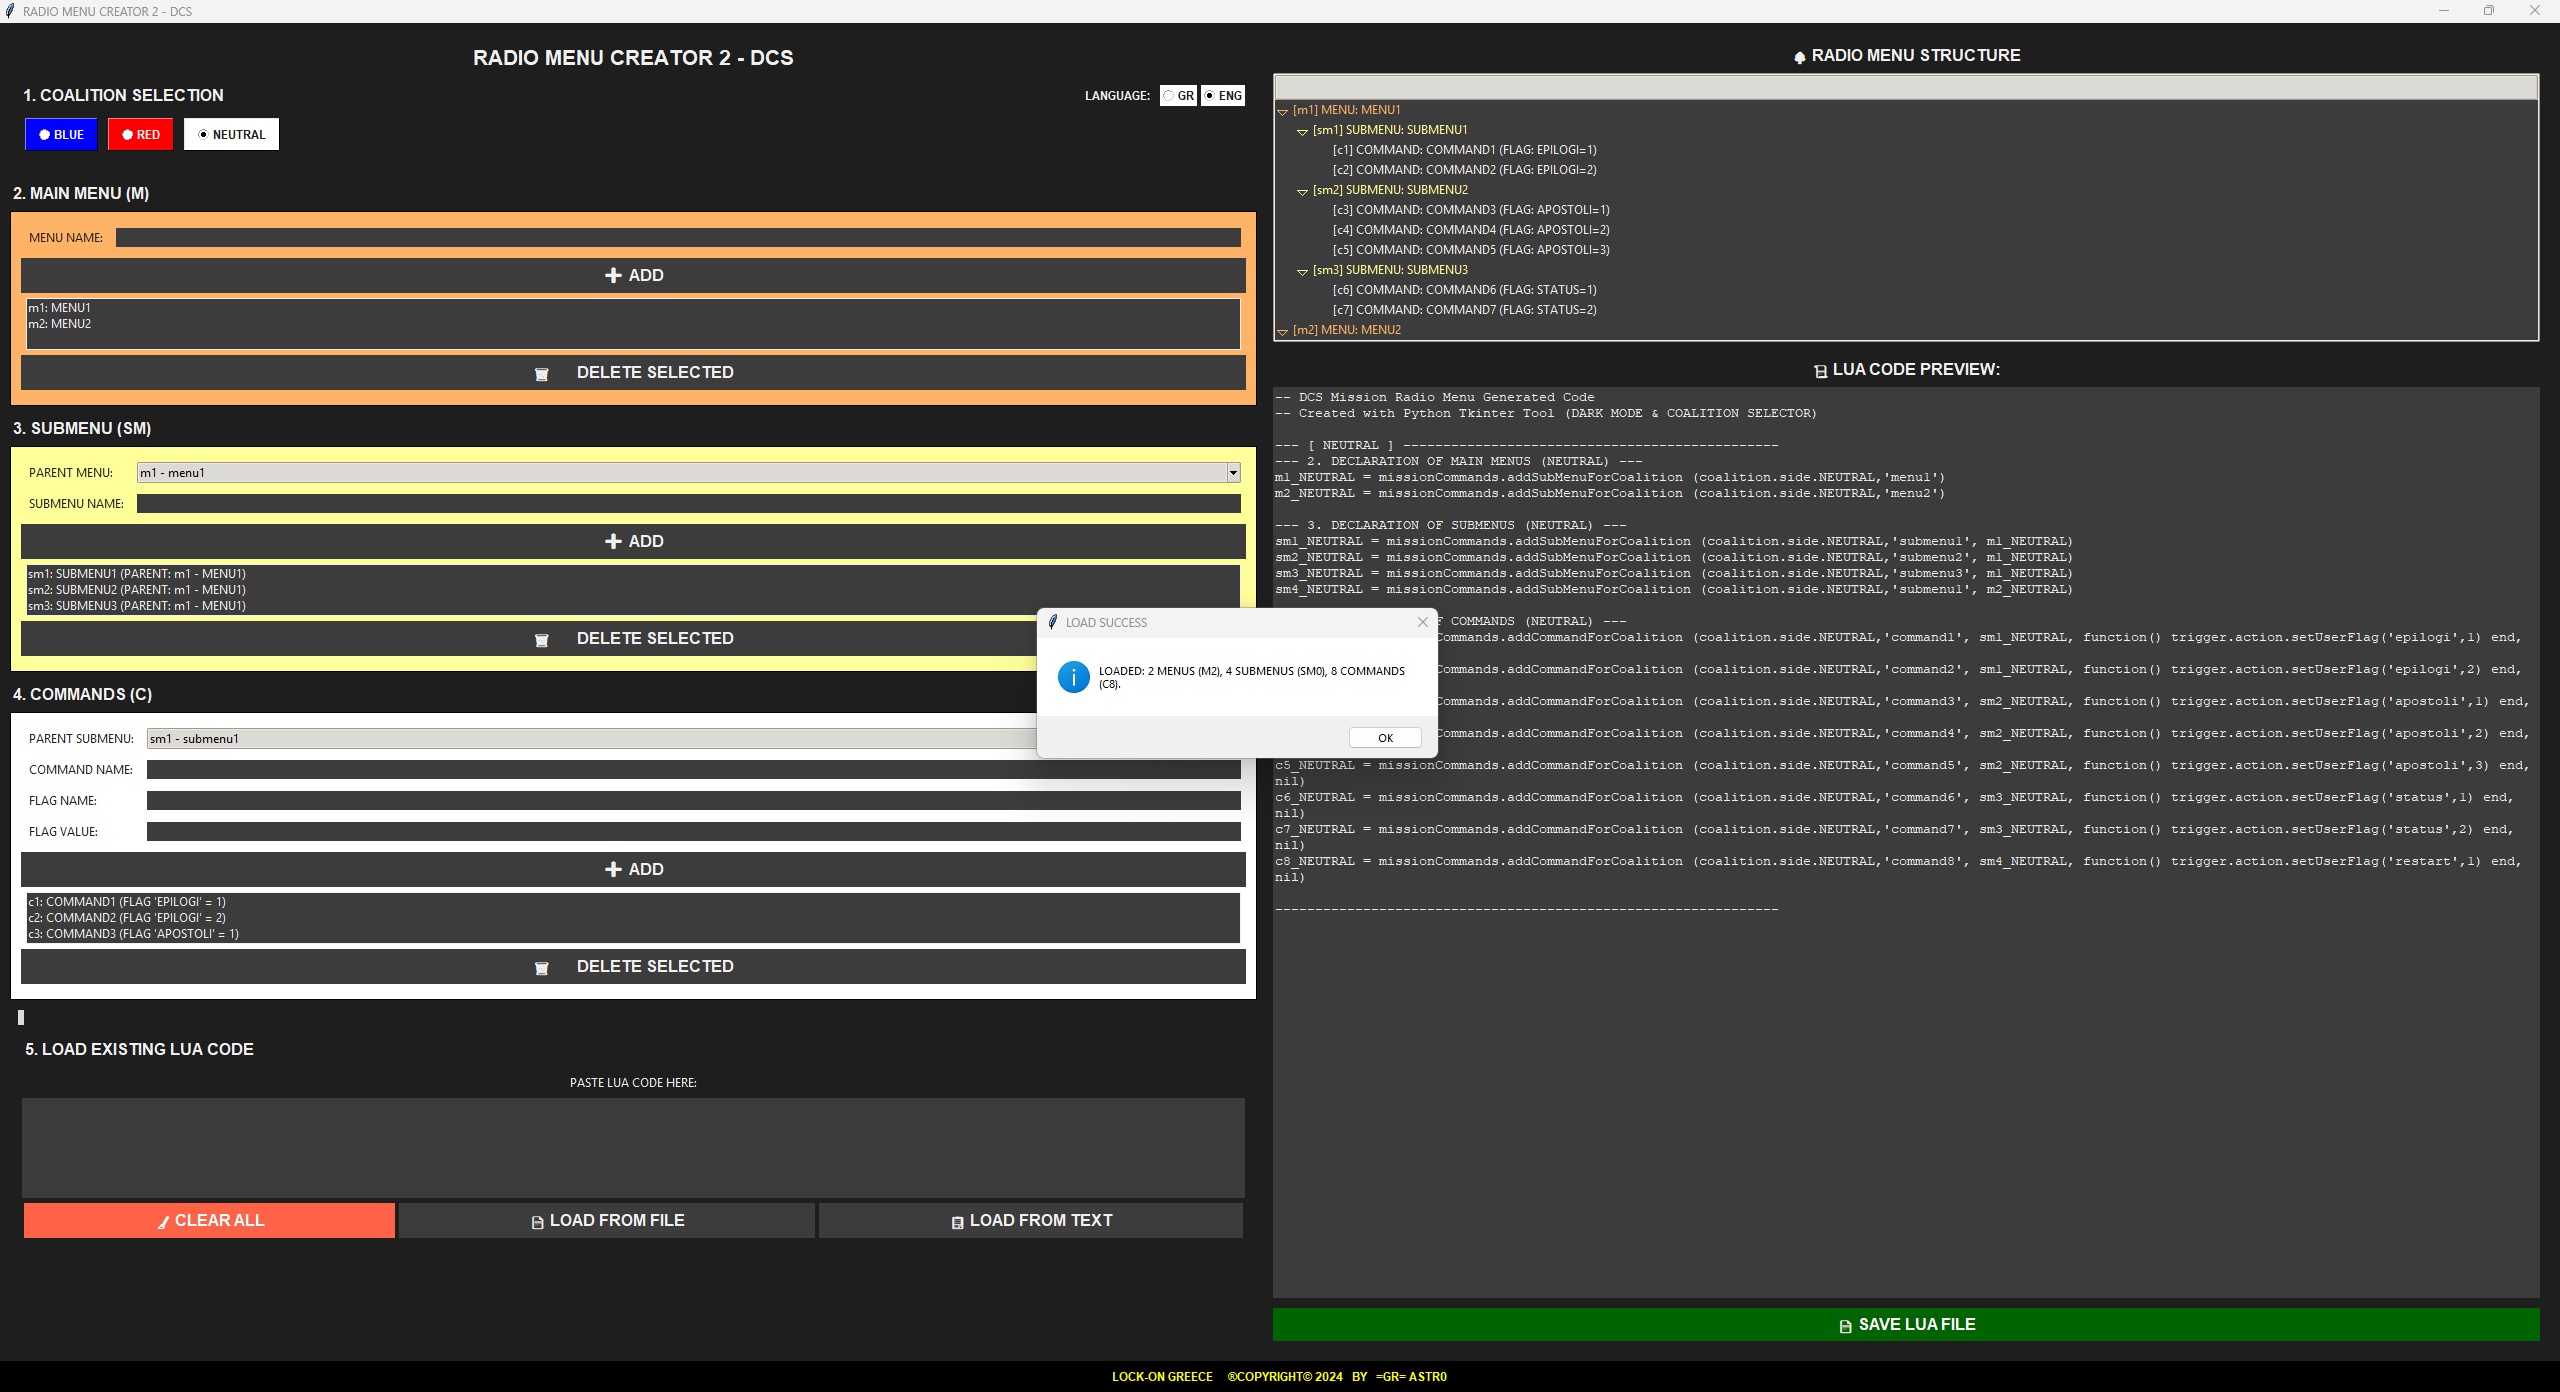The image size is (2560, 1392).
Task: Click the plus icon on Main Menu ADD
Action: pyautogui.click(x=613, y=275)
